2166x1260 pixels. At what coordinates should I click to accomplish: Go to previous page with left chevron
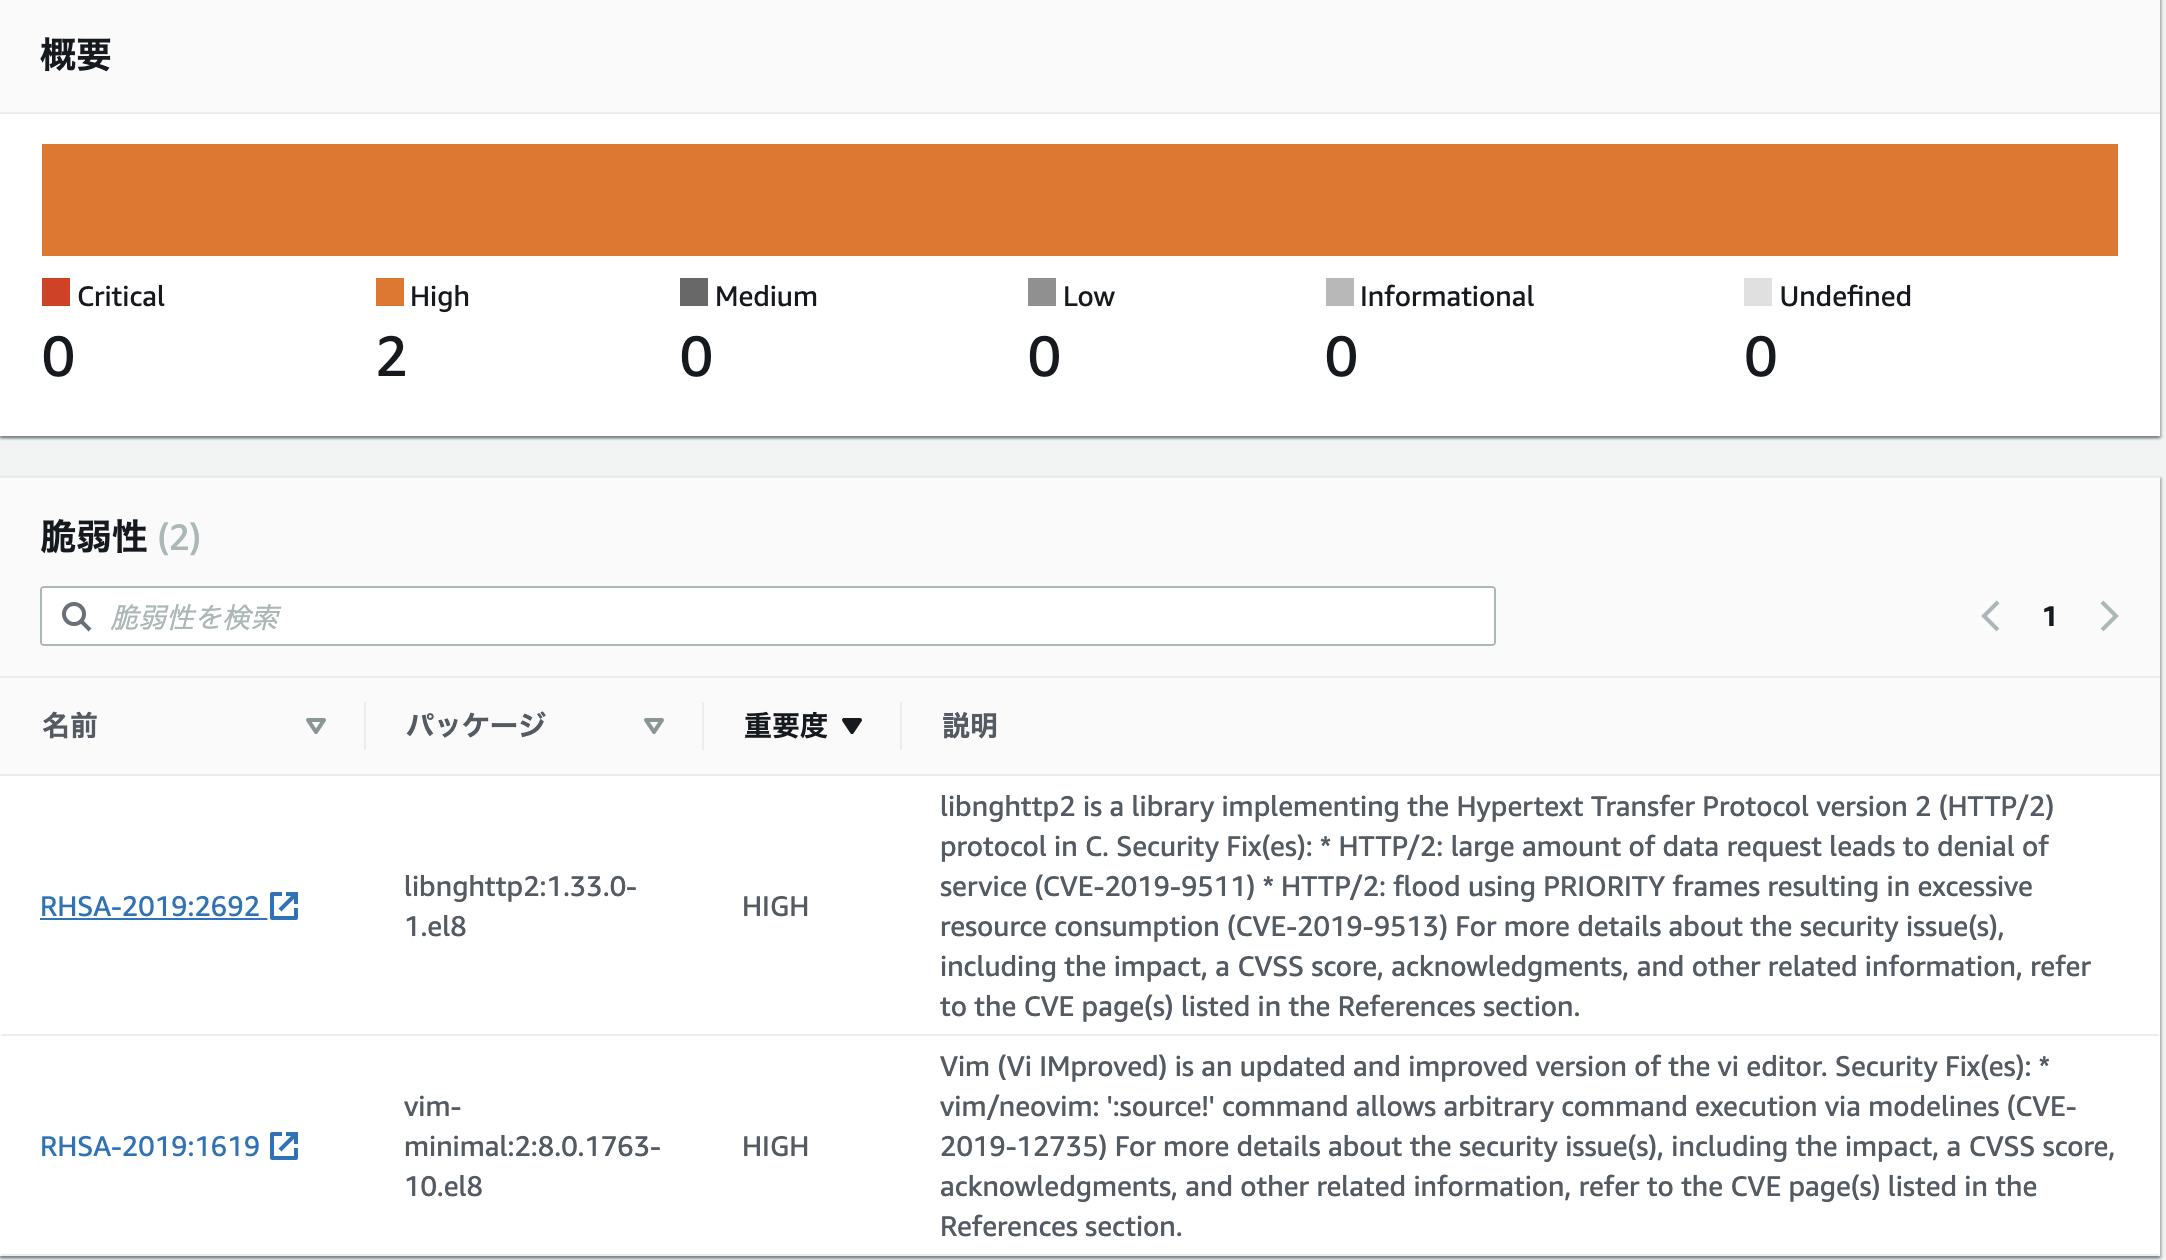point(1991,616)
